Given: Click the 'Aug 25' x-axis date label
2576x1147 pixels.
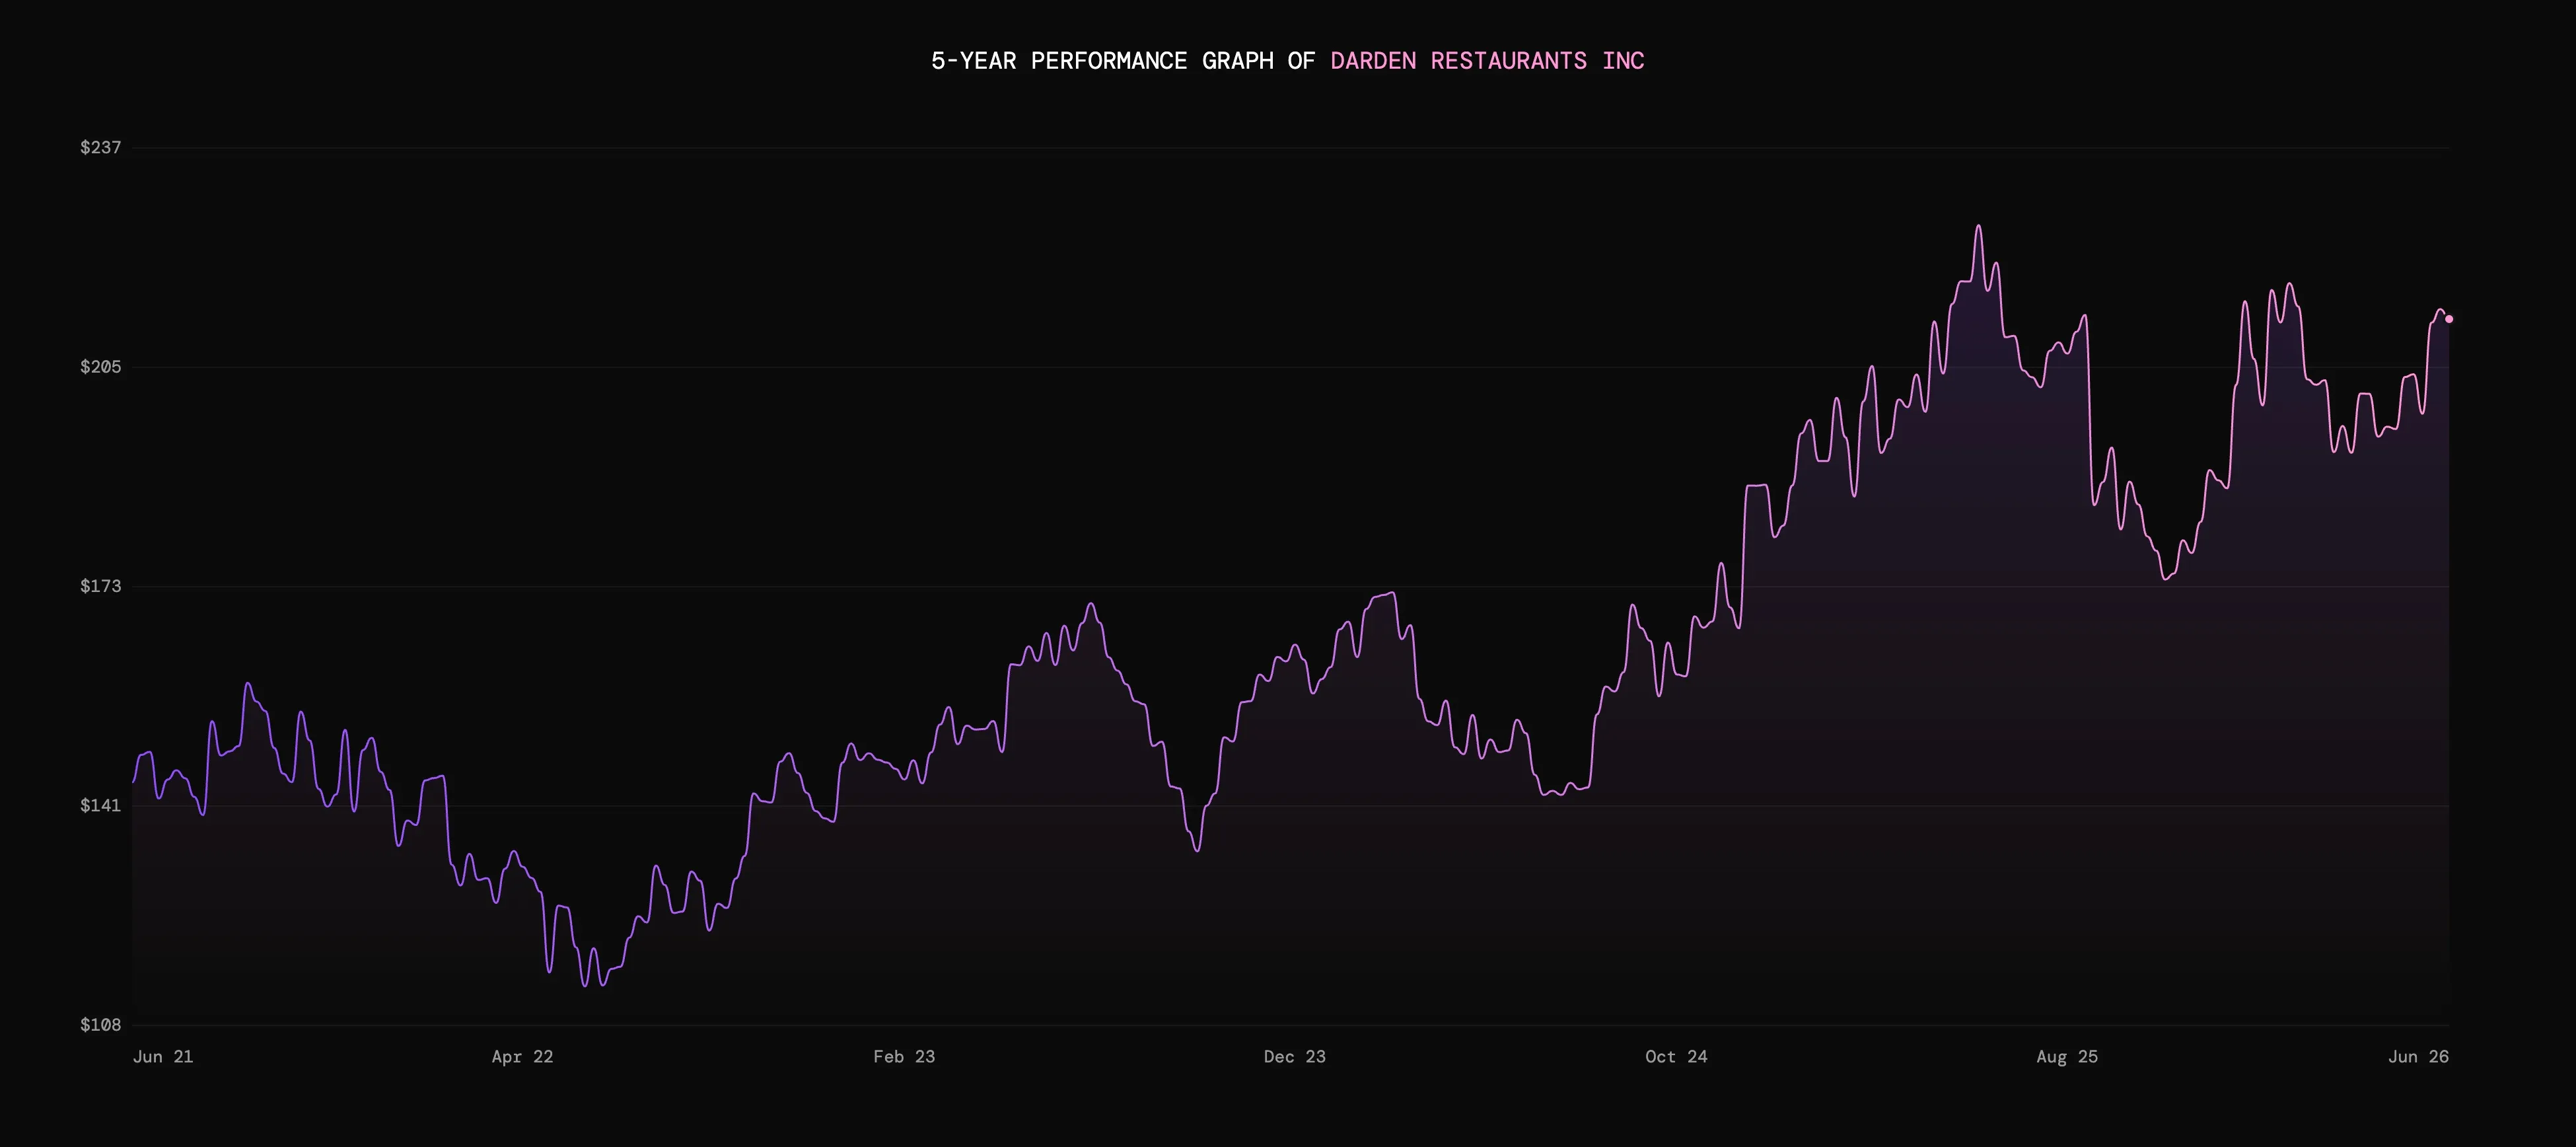Looking at the screenshot, I should pyautogui.click(x=2067, y=1057).
